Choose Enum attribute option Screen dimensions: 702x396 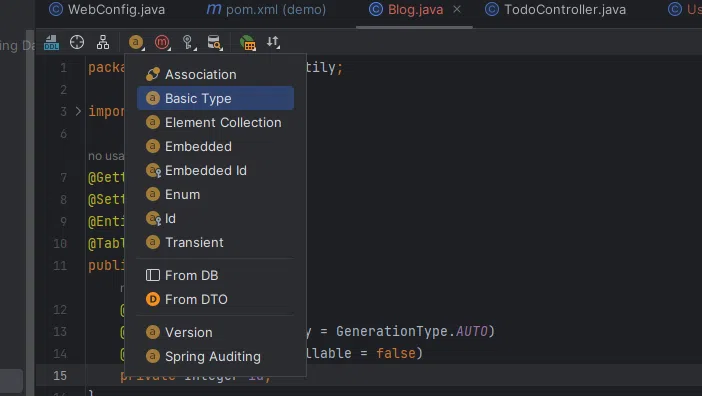pyautogui.click(x=215, y=194)
